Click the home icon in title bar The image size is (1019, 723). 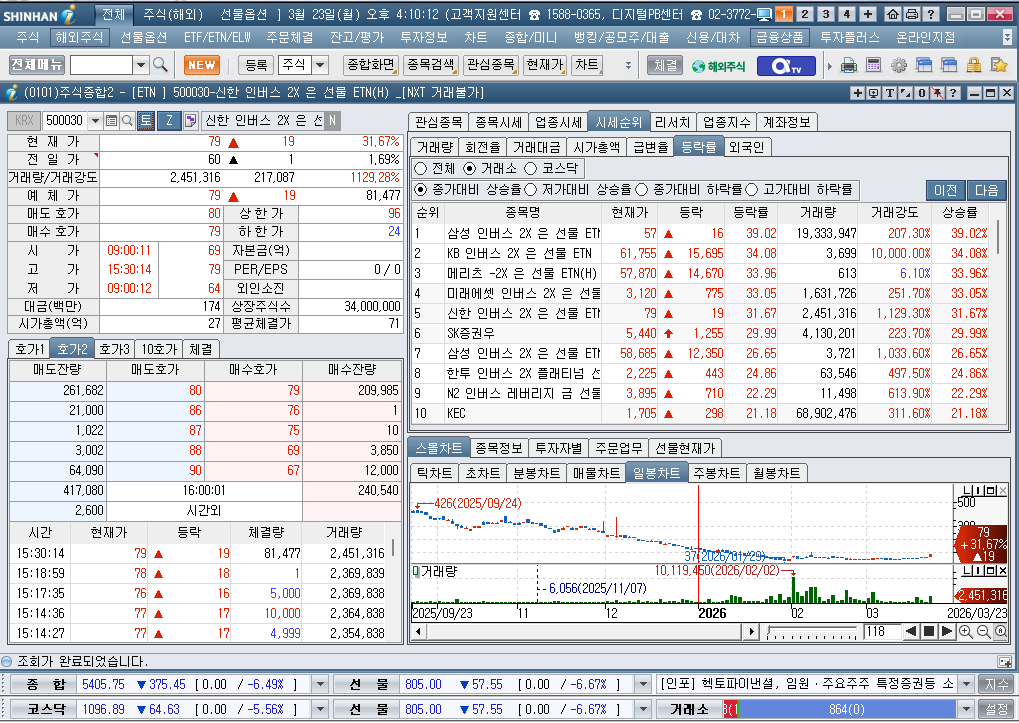tap(893, 14)
